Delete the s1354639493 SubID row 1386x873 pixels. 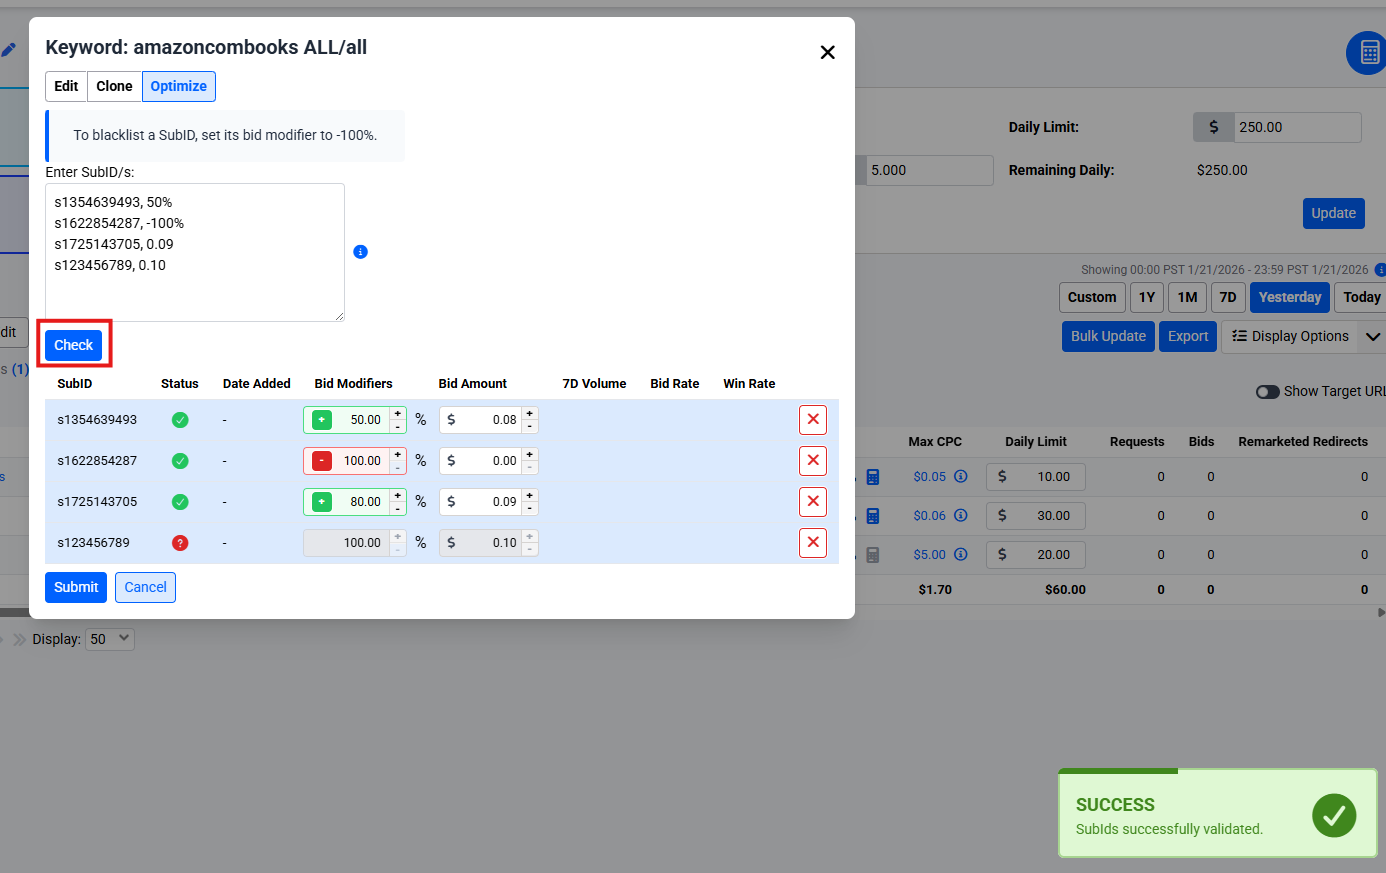pyautogui.click(x=812, y=420)
